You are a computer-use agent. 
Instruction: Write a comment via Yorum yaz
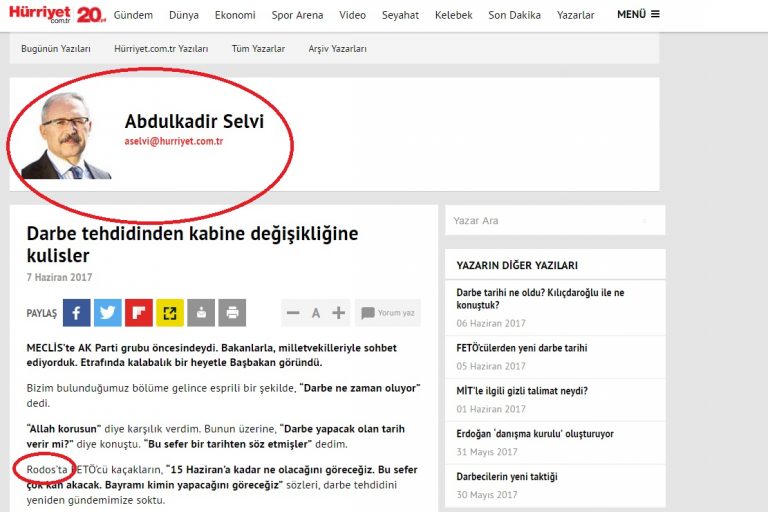[x=388, y=313]
